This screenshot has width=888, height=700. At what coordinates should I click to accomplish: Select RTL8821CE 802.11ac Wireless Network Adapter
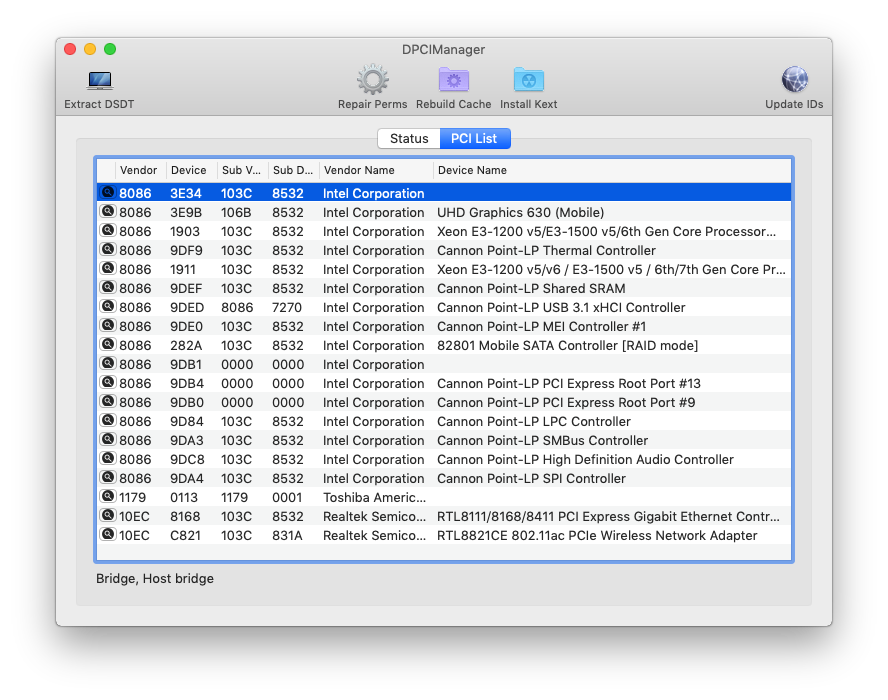click(x=597, y=535)
